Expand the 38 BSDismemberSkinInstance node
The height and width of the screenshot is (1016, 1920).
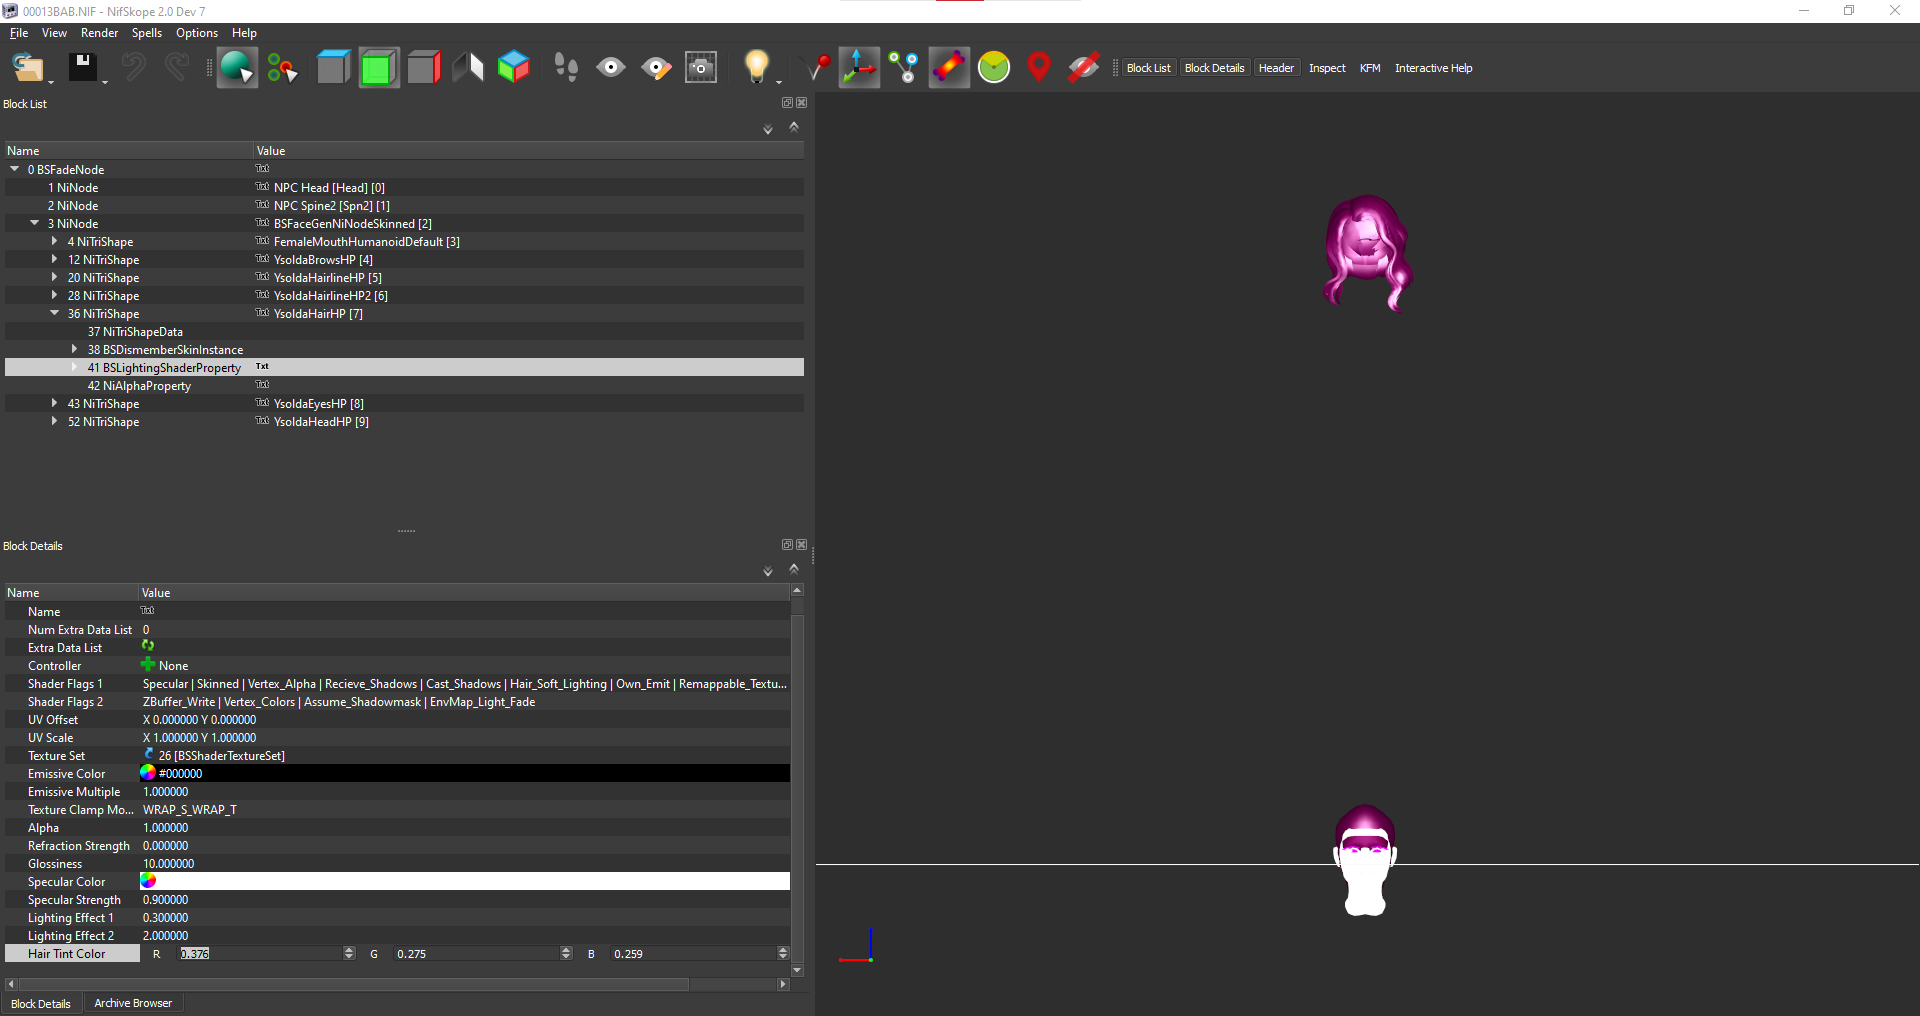point(74,349)
